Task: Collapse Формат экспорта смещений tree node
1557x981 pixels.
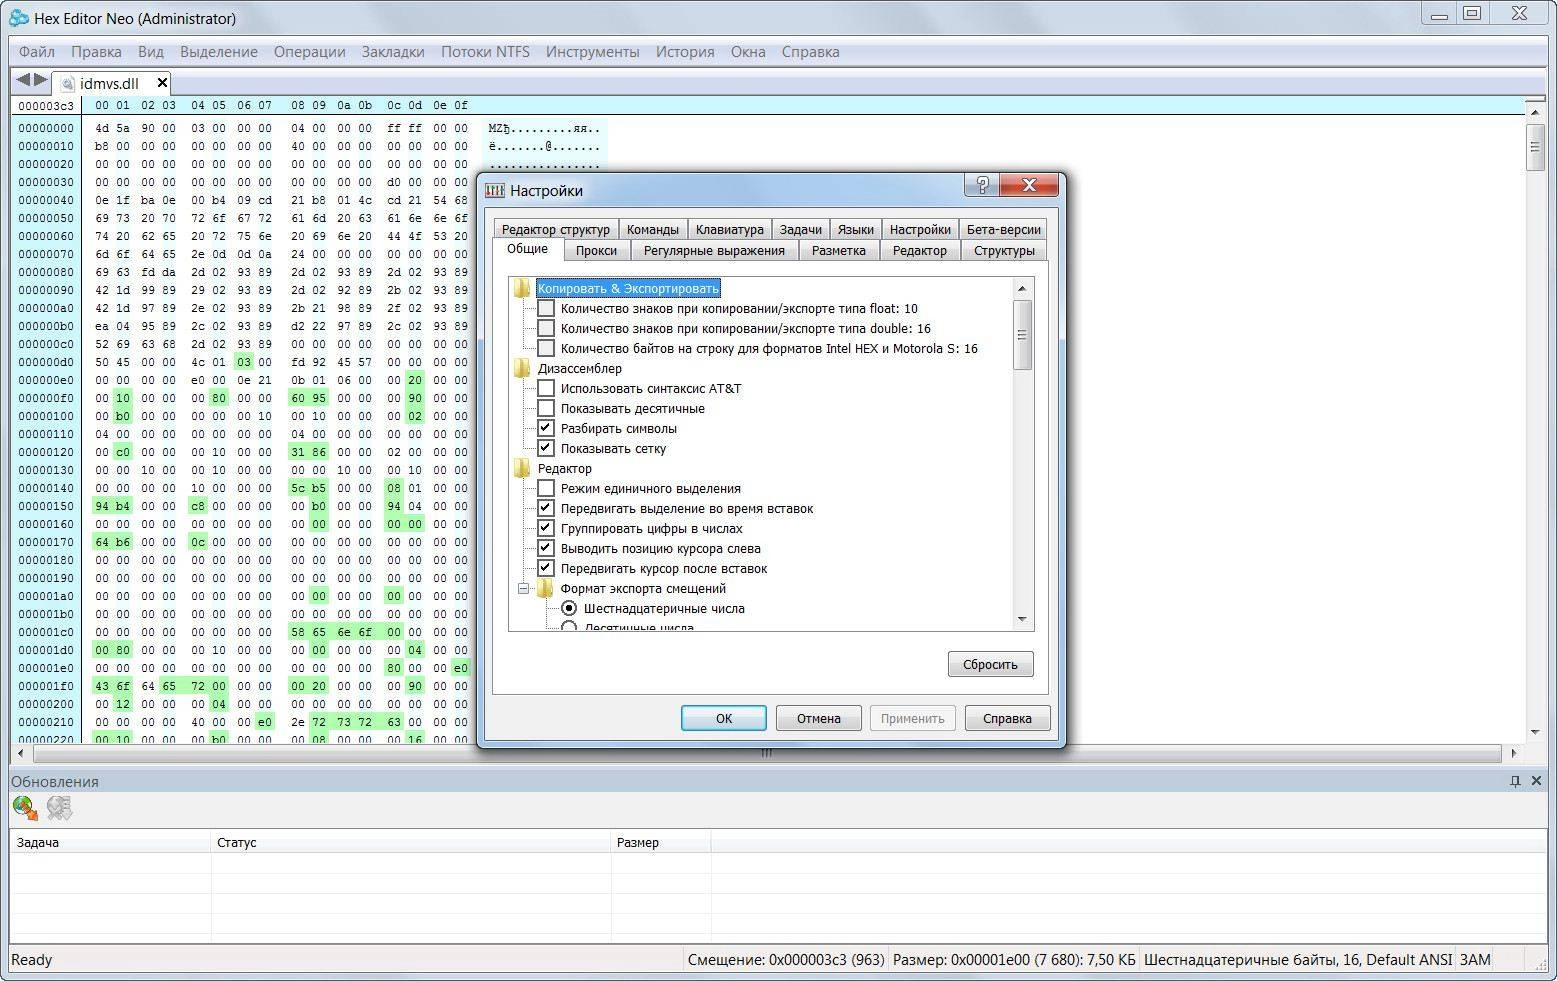Action: [523, 588]
